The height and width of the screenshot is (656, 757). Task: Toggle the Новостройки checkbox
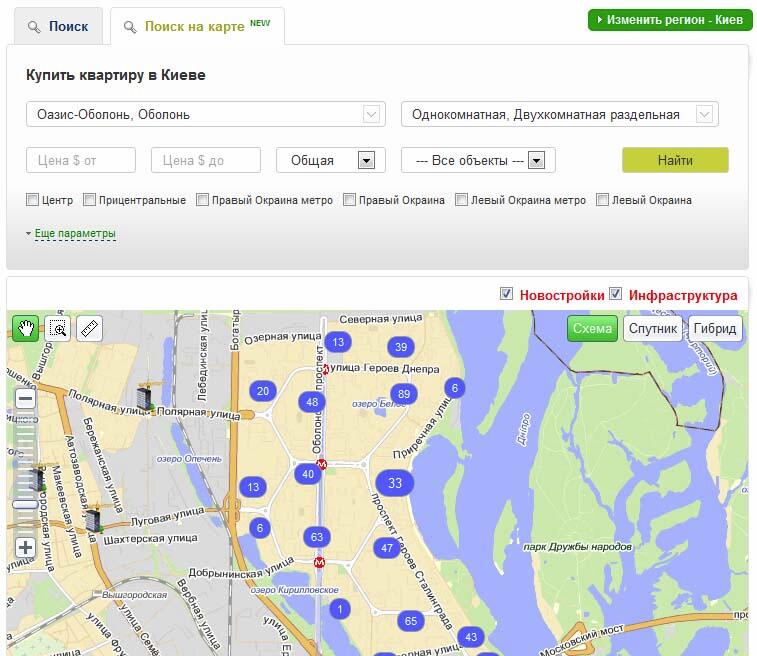tap(507, 294)
